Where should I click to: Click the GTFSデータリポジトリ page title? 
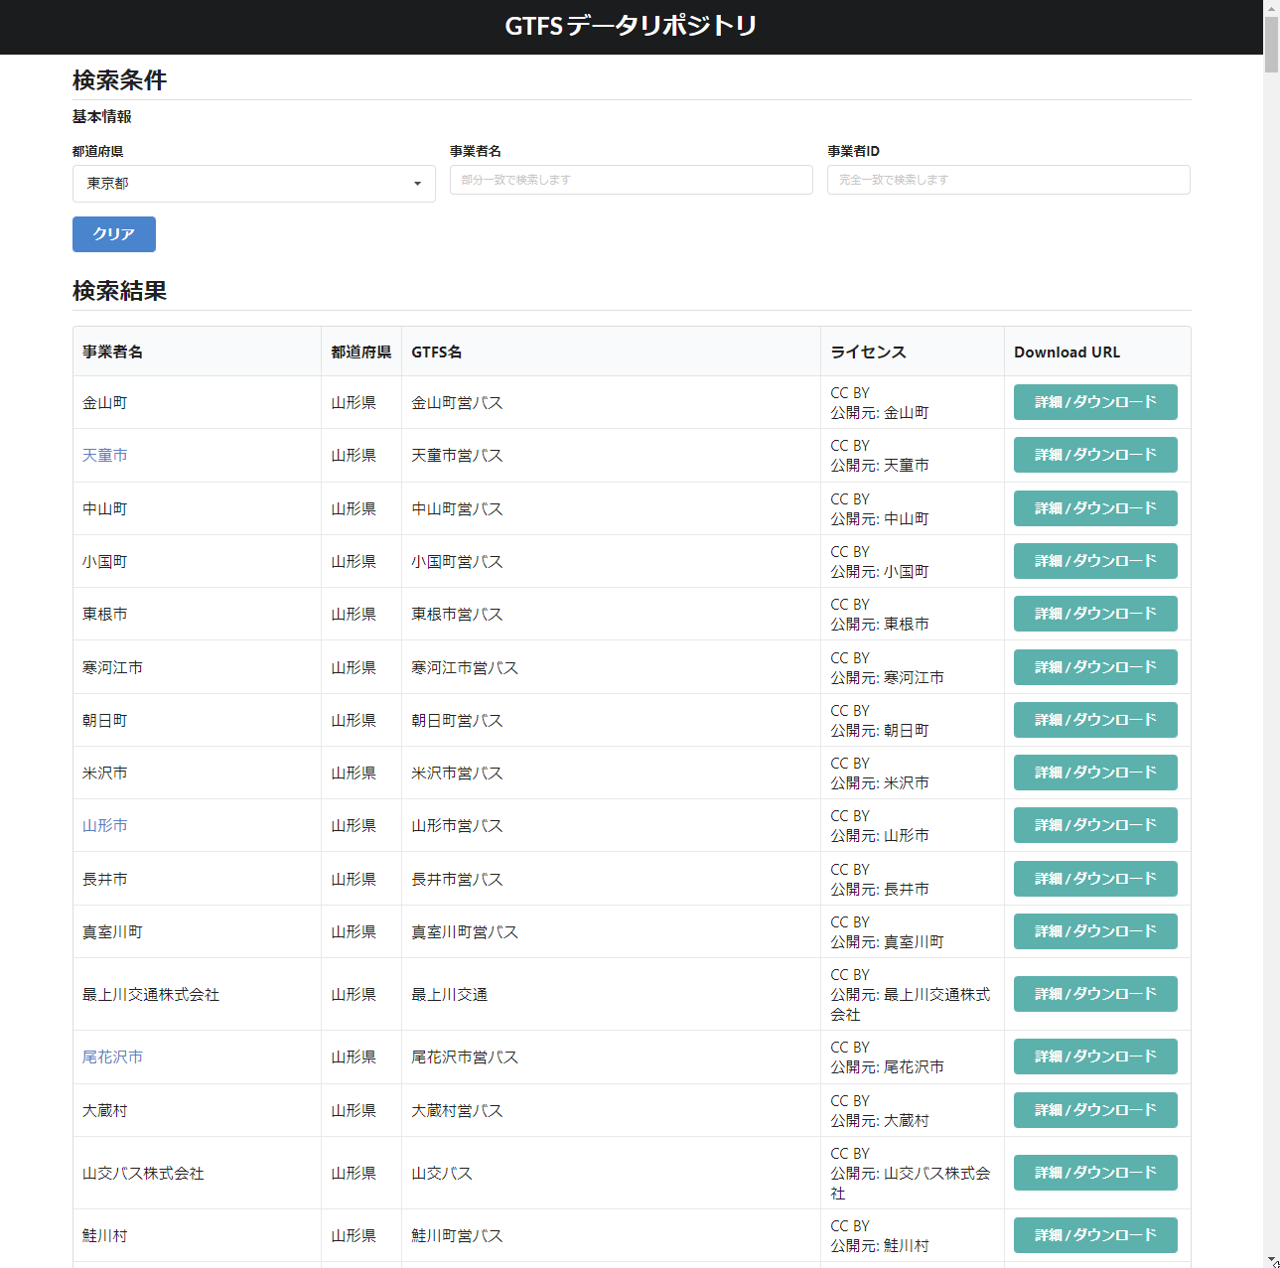coord(631,25)
